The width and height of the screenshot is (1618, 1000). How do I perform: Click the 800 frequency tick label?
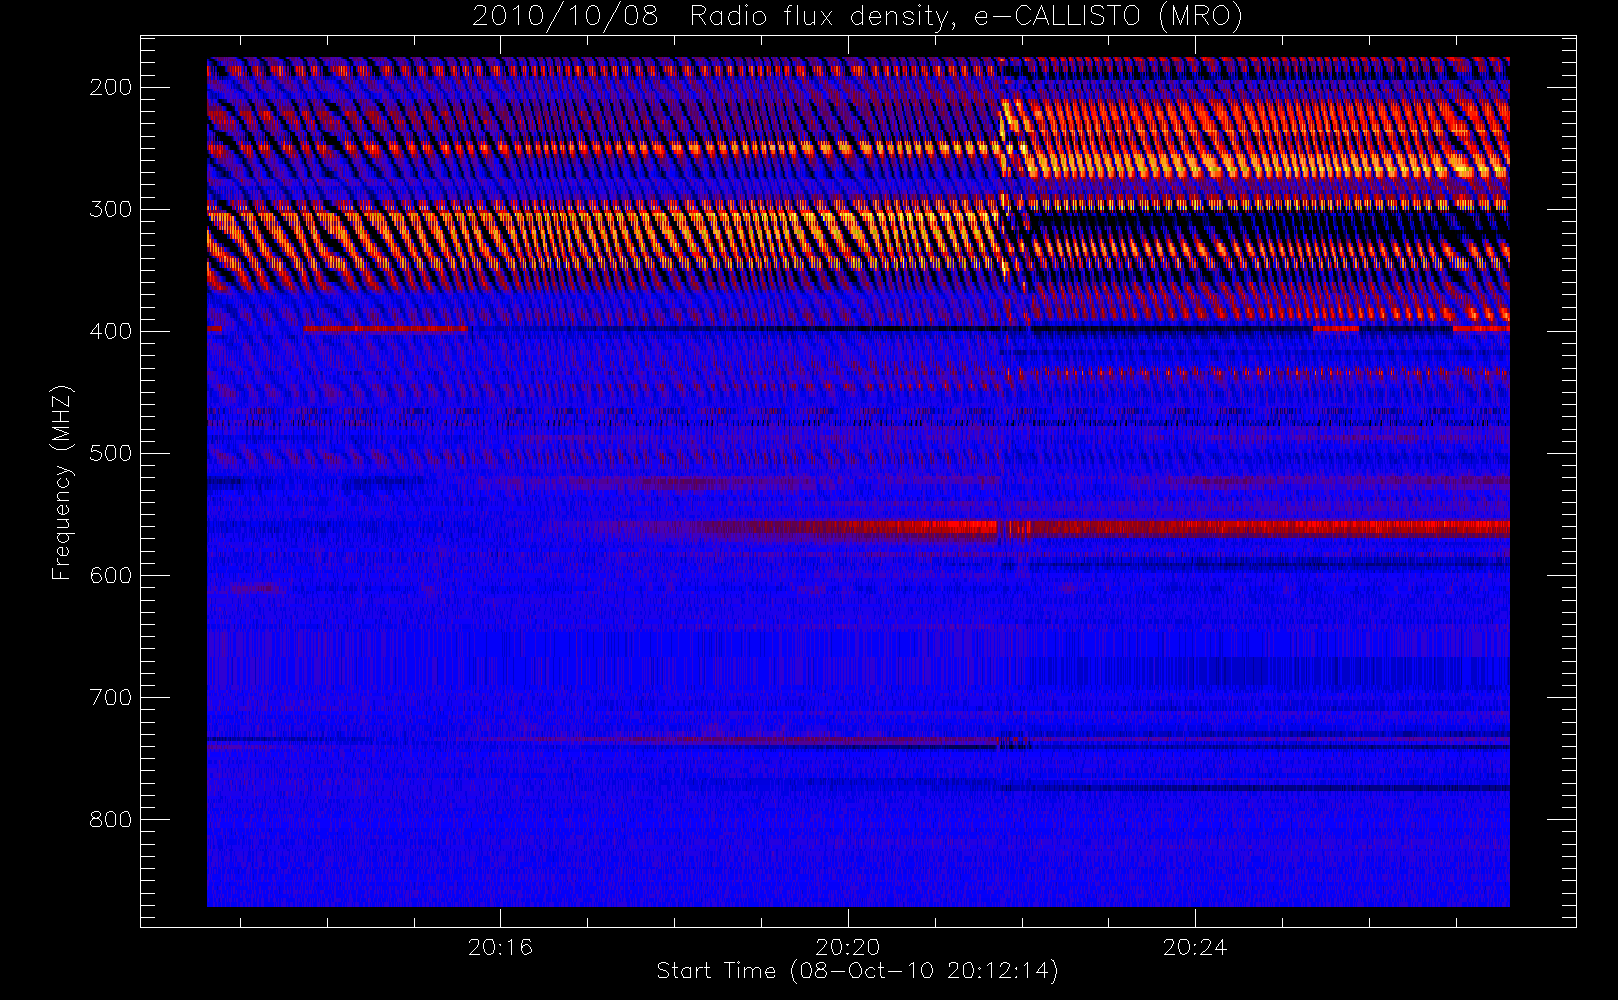click(110, 819)
